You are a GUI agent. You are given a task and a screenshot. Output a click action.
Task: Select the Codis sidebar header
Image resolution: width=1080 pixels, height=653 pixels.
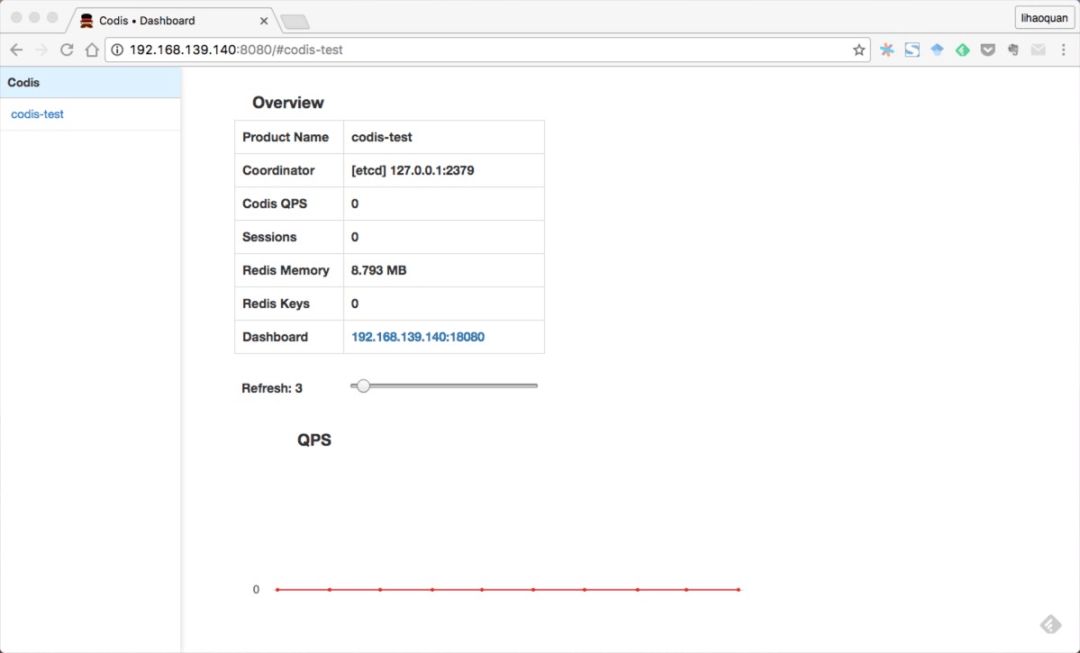pyautogui.click(x=90, y=83)
